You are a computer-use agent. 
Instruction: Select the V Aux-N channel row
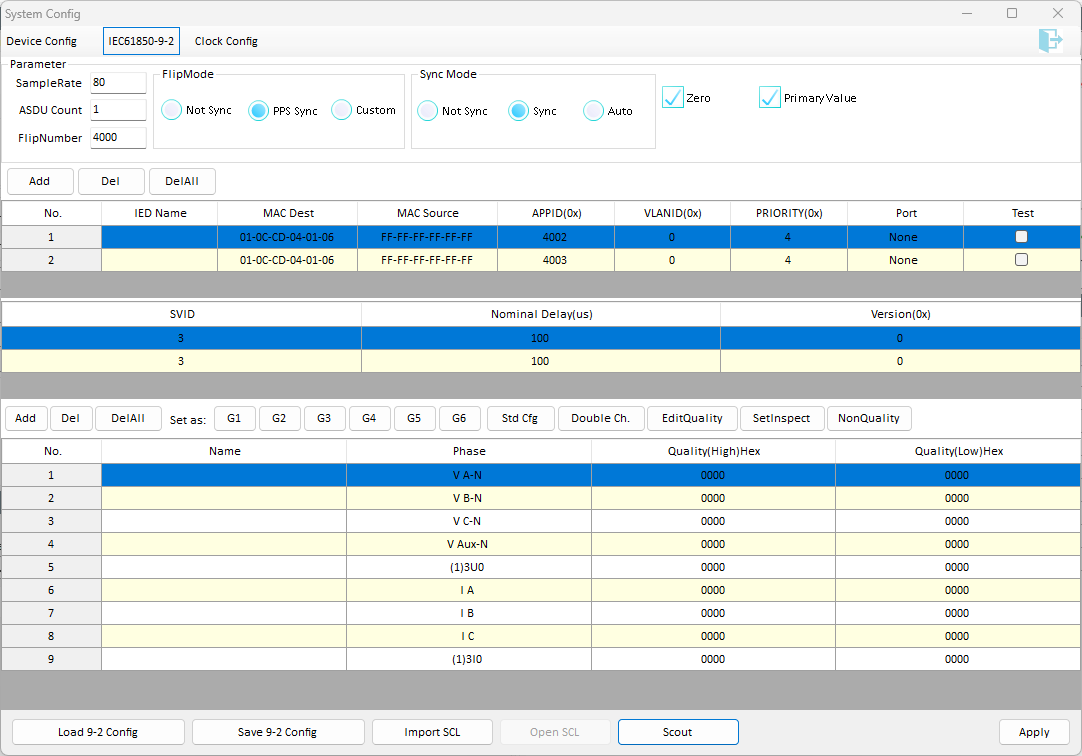(x=541, y=544)
